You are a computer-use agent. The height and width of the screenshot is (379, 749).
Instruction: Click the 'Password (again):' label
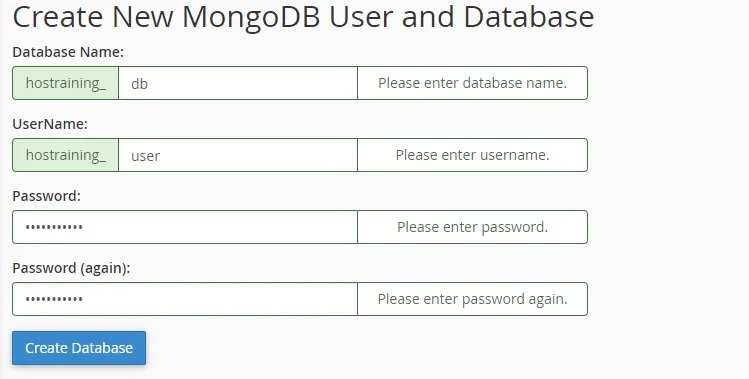71,268
